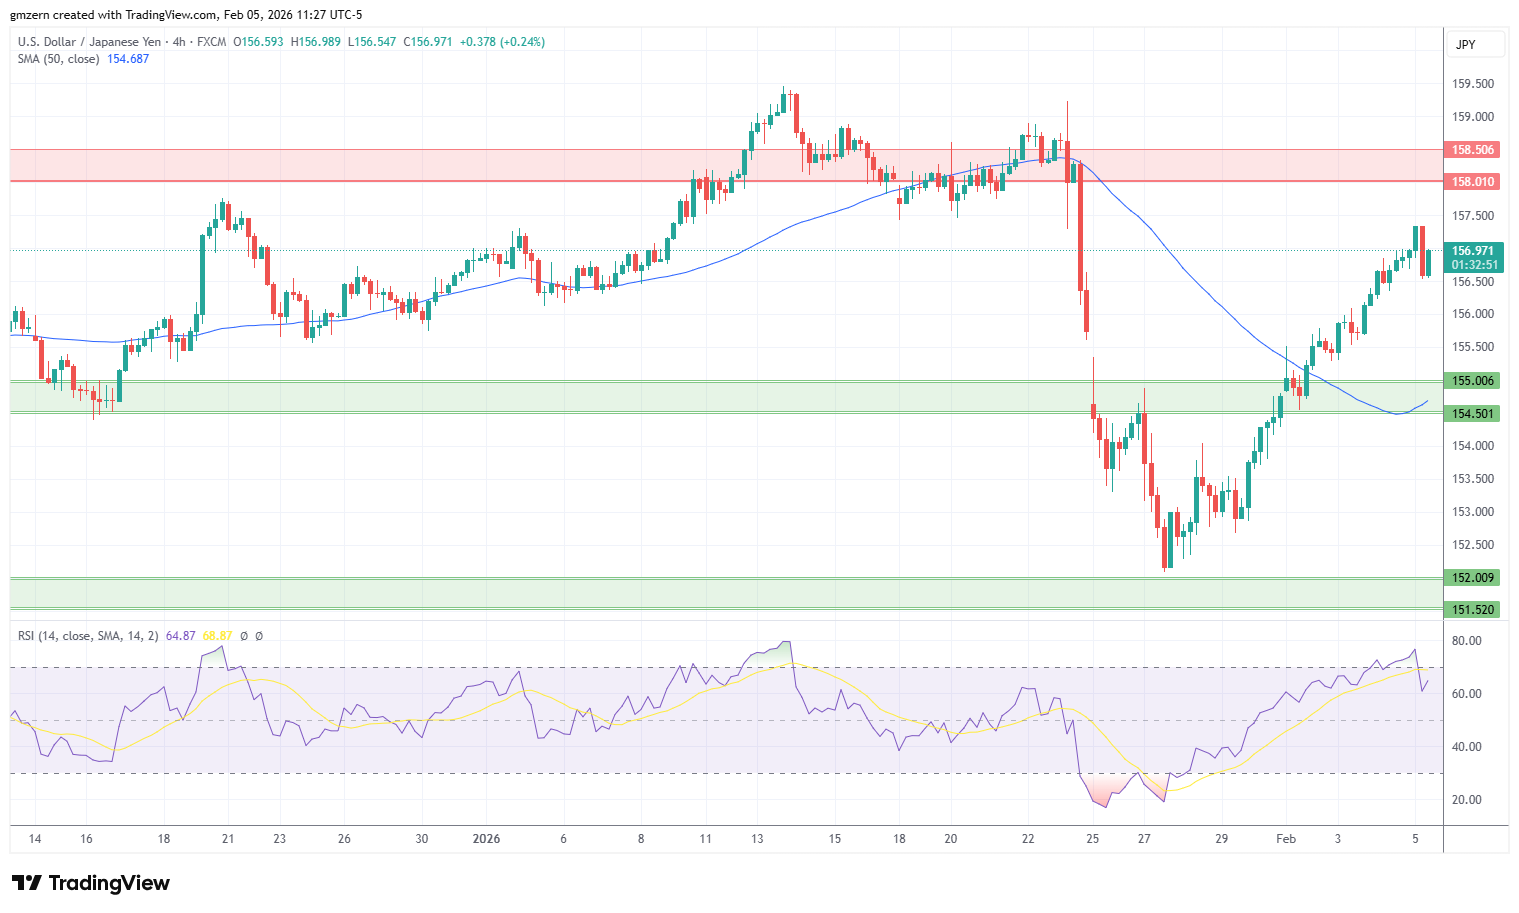The height and width of the screenshot is (913, 1519).
Task: Click the change value +0.378 (+0.24%)
Action: [x=503, y=42]
